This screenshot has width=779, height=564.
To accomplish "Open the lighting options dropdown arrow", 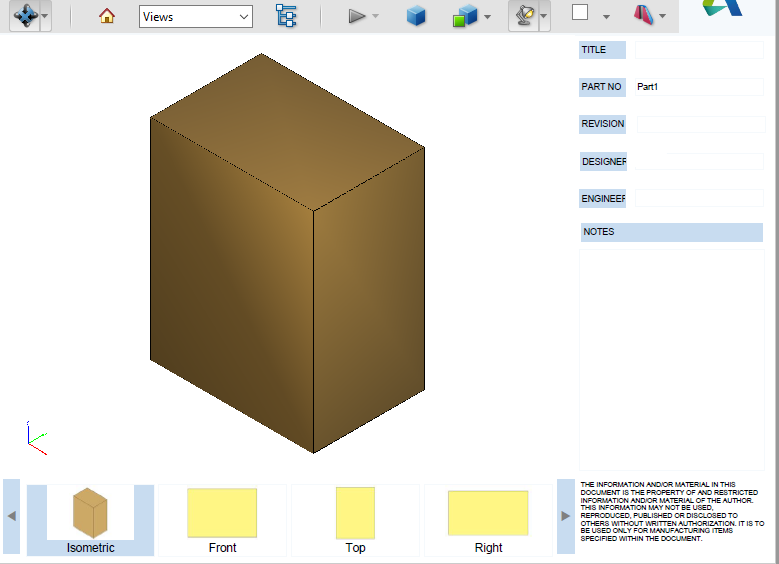I will (x=544, y=16).
